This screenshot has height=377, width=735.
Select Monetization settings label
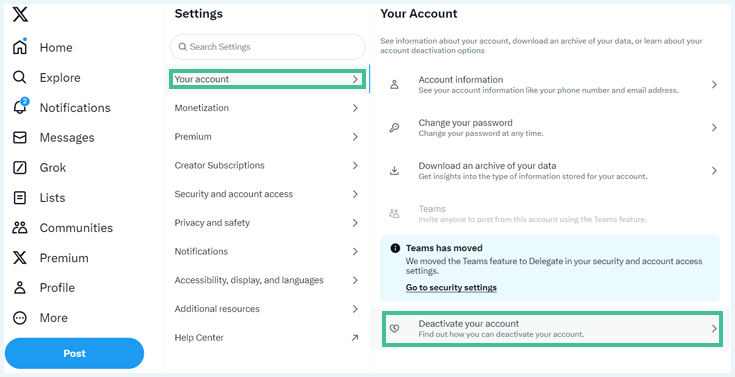202,108
